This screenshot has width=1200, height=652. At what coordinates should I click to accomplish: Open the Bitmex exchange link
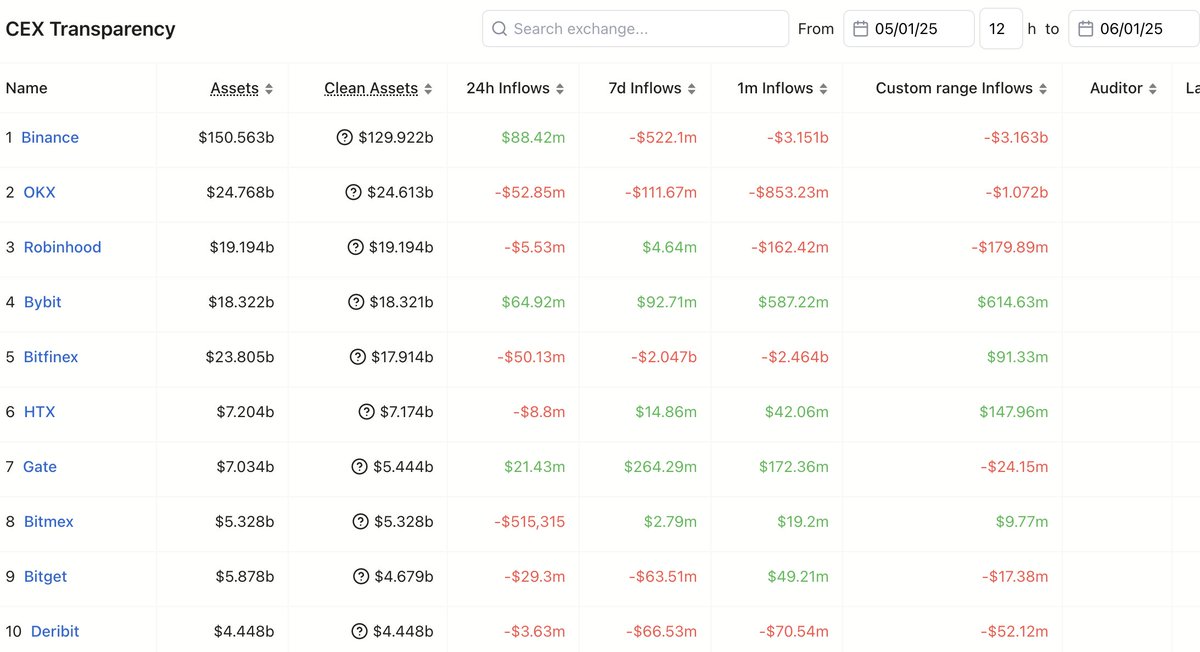coord(48,522)
